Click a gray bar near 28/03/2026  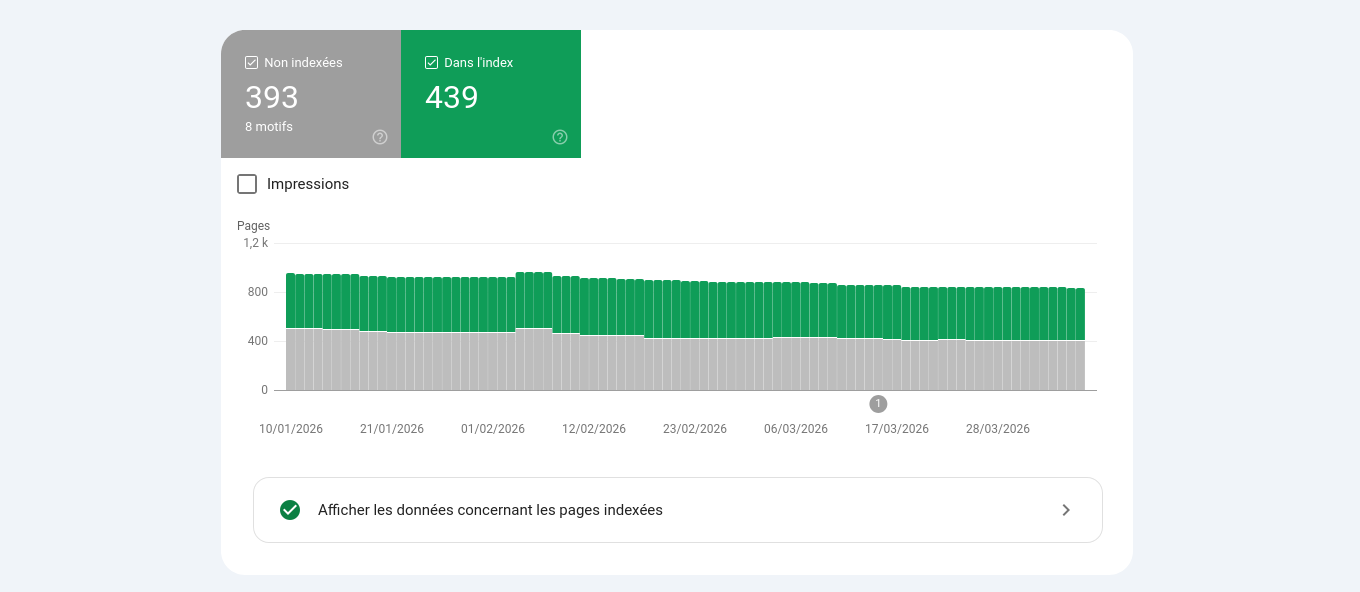(998, 365)
